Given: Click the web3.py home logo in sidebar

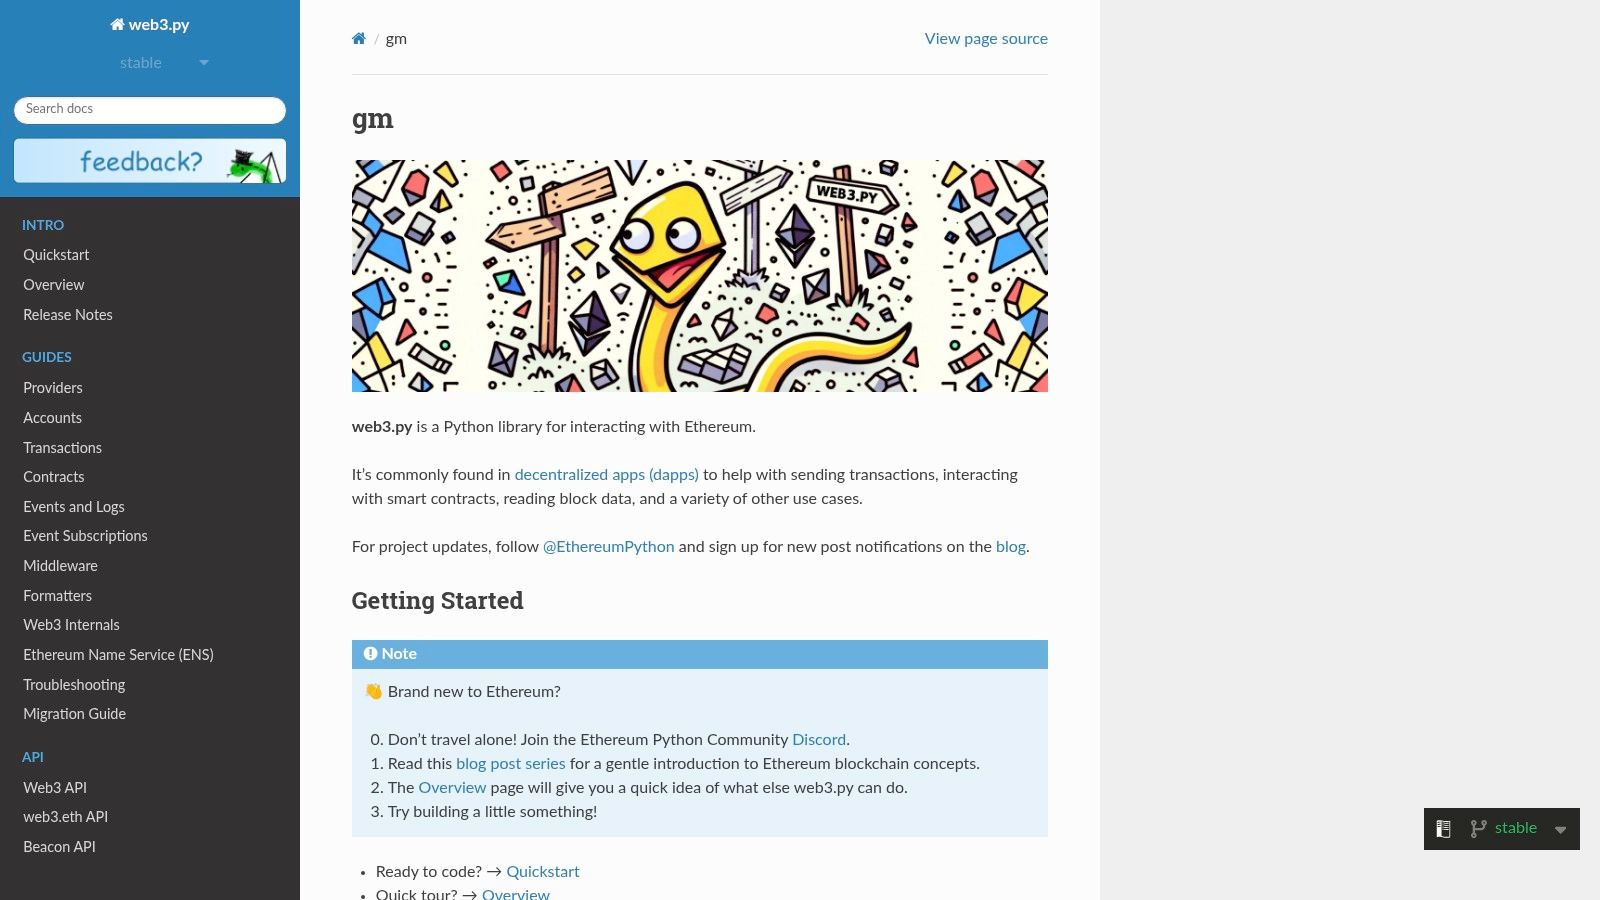Looking at the screenshot, I should click(150, 24).
